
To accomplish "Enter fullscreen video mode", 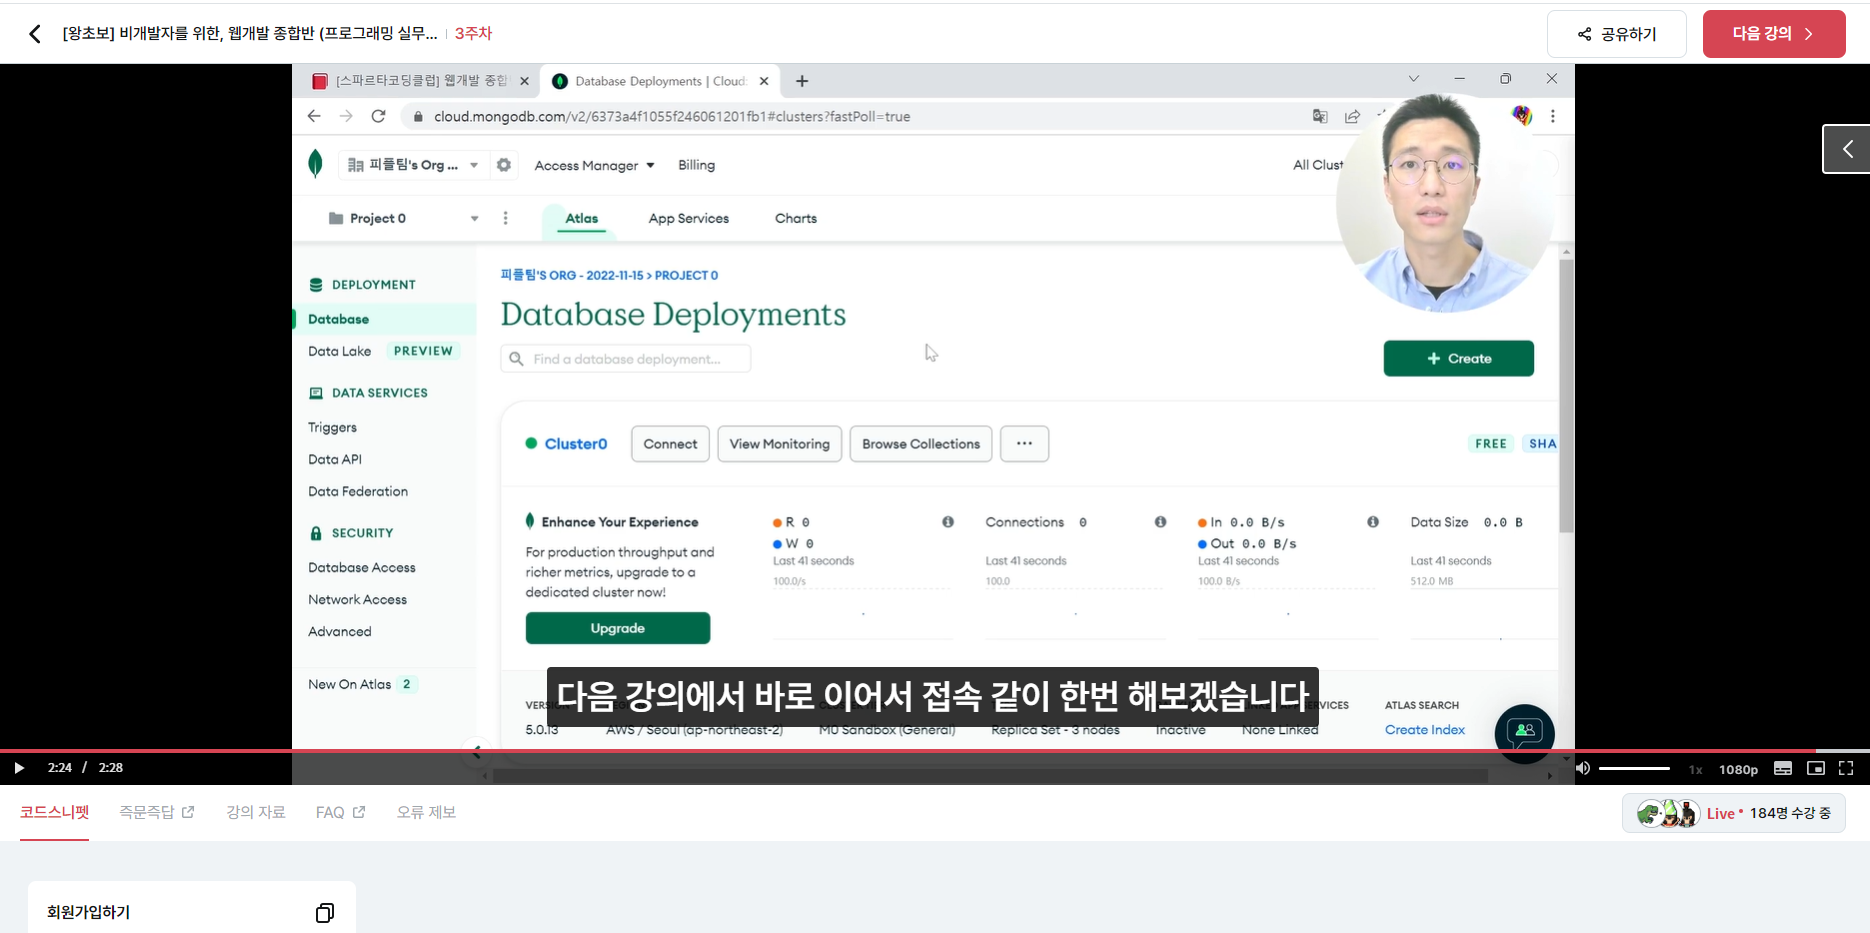I will tap(1846, 768).
